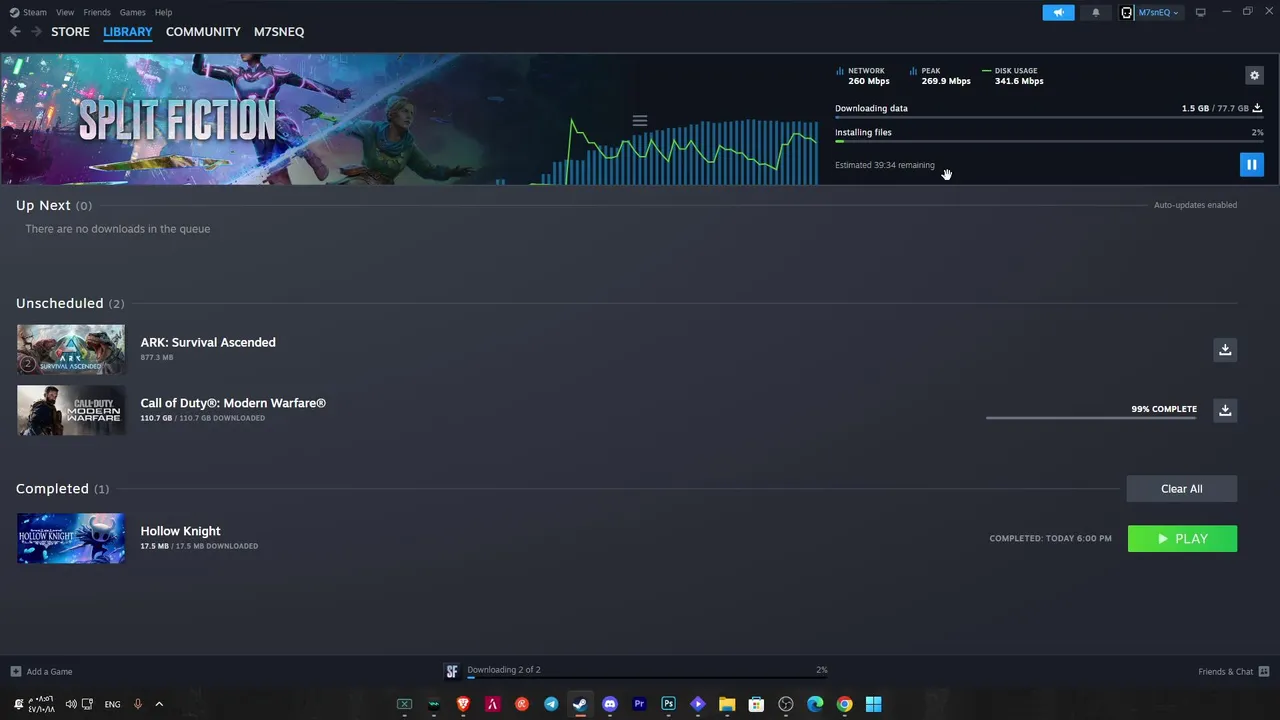1280x720 pixels.
Task: Switch to the STORE tab
Action: pyautogui.click(x=70, y=32)
